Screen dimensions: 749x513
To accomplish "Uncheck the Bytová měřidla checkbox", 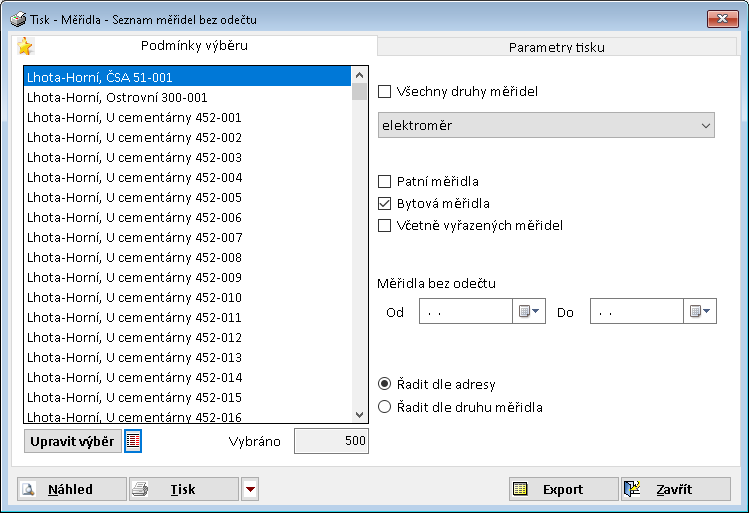I will click(x=385, y=203).
